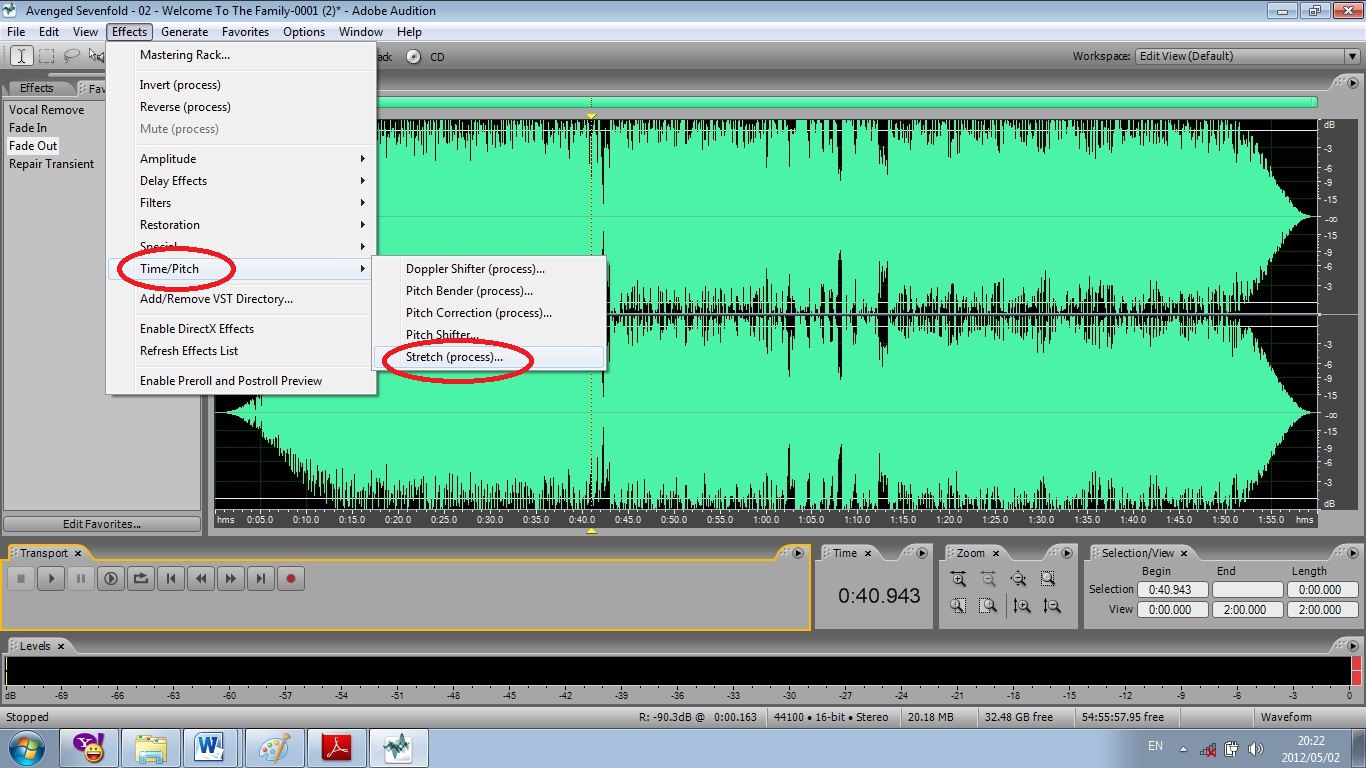Apply Invert (process) effect

[241, 85]
